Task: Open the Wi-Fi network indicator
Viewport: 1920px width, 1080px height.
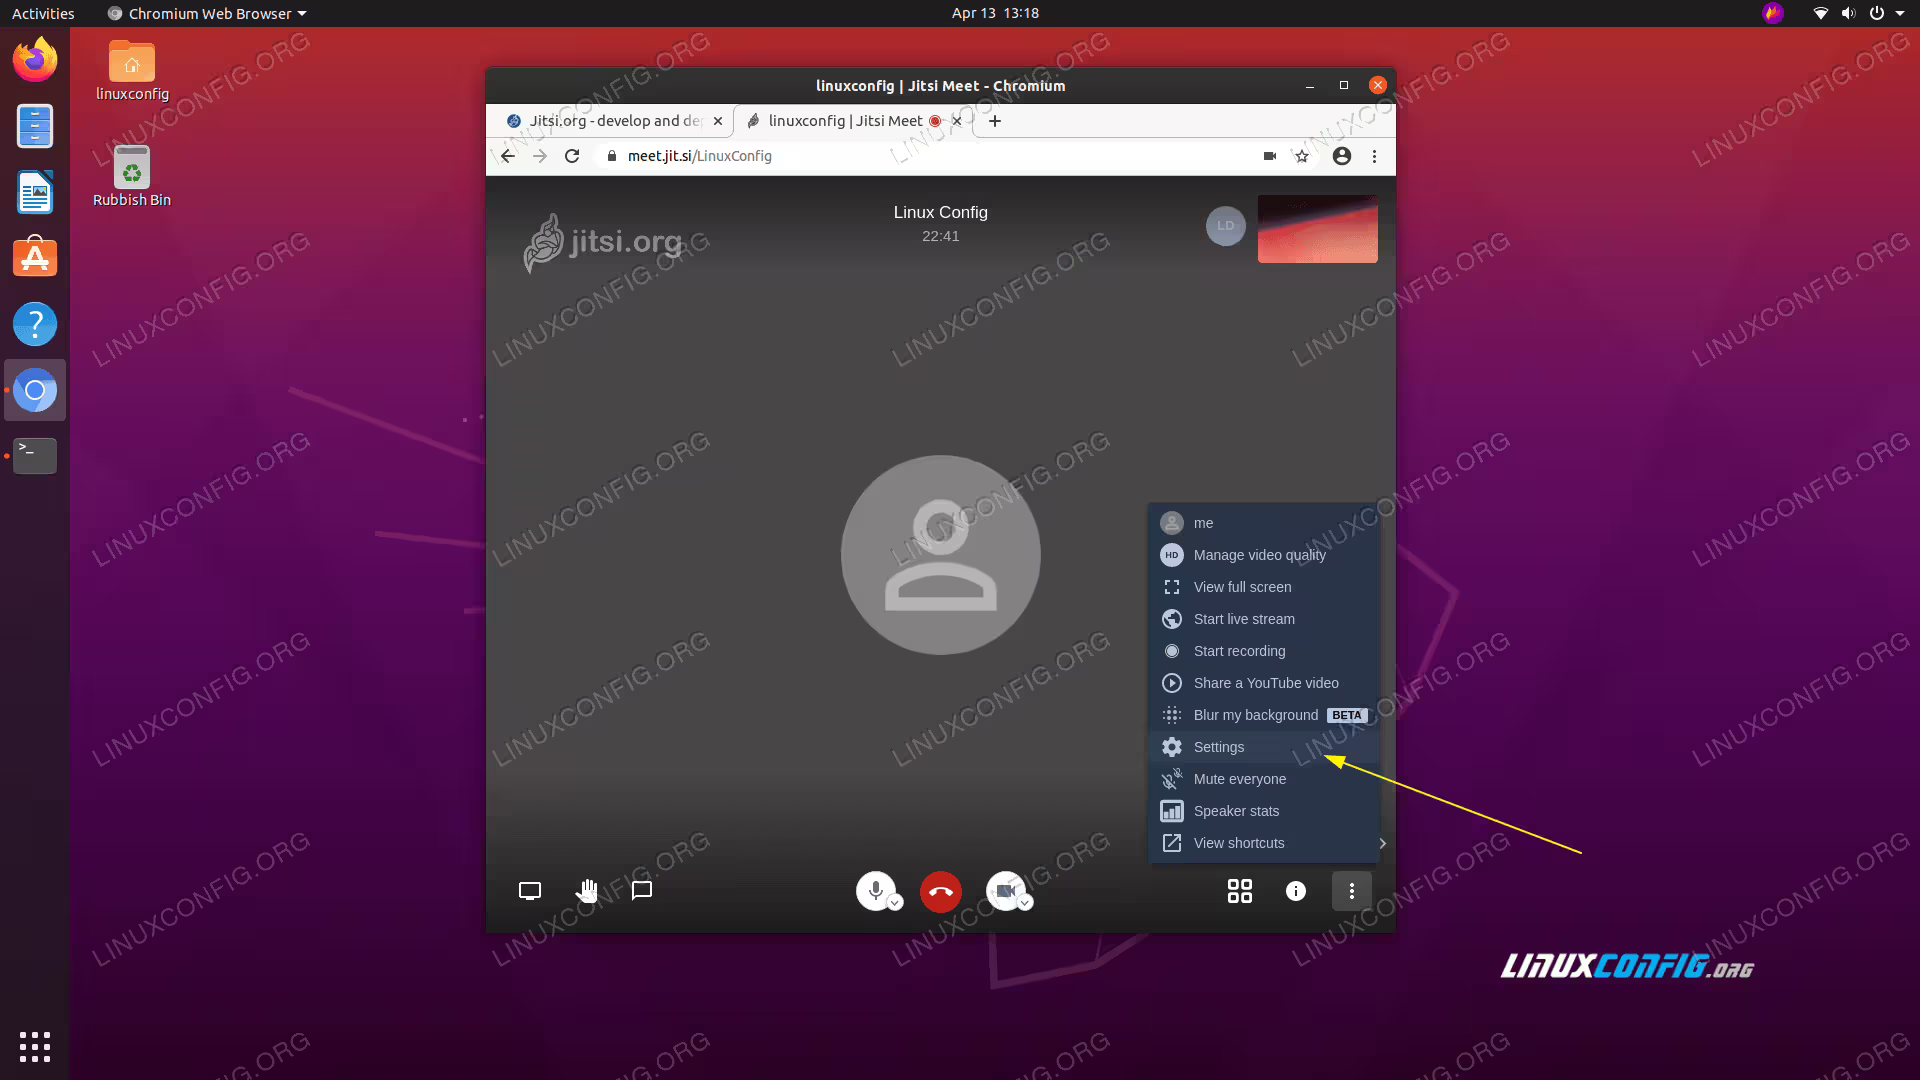Action: [1821, 13]
